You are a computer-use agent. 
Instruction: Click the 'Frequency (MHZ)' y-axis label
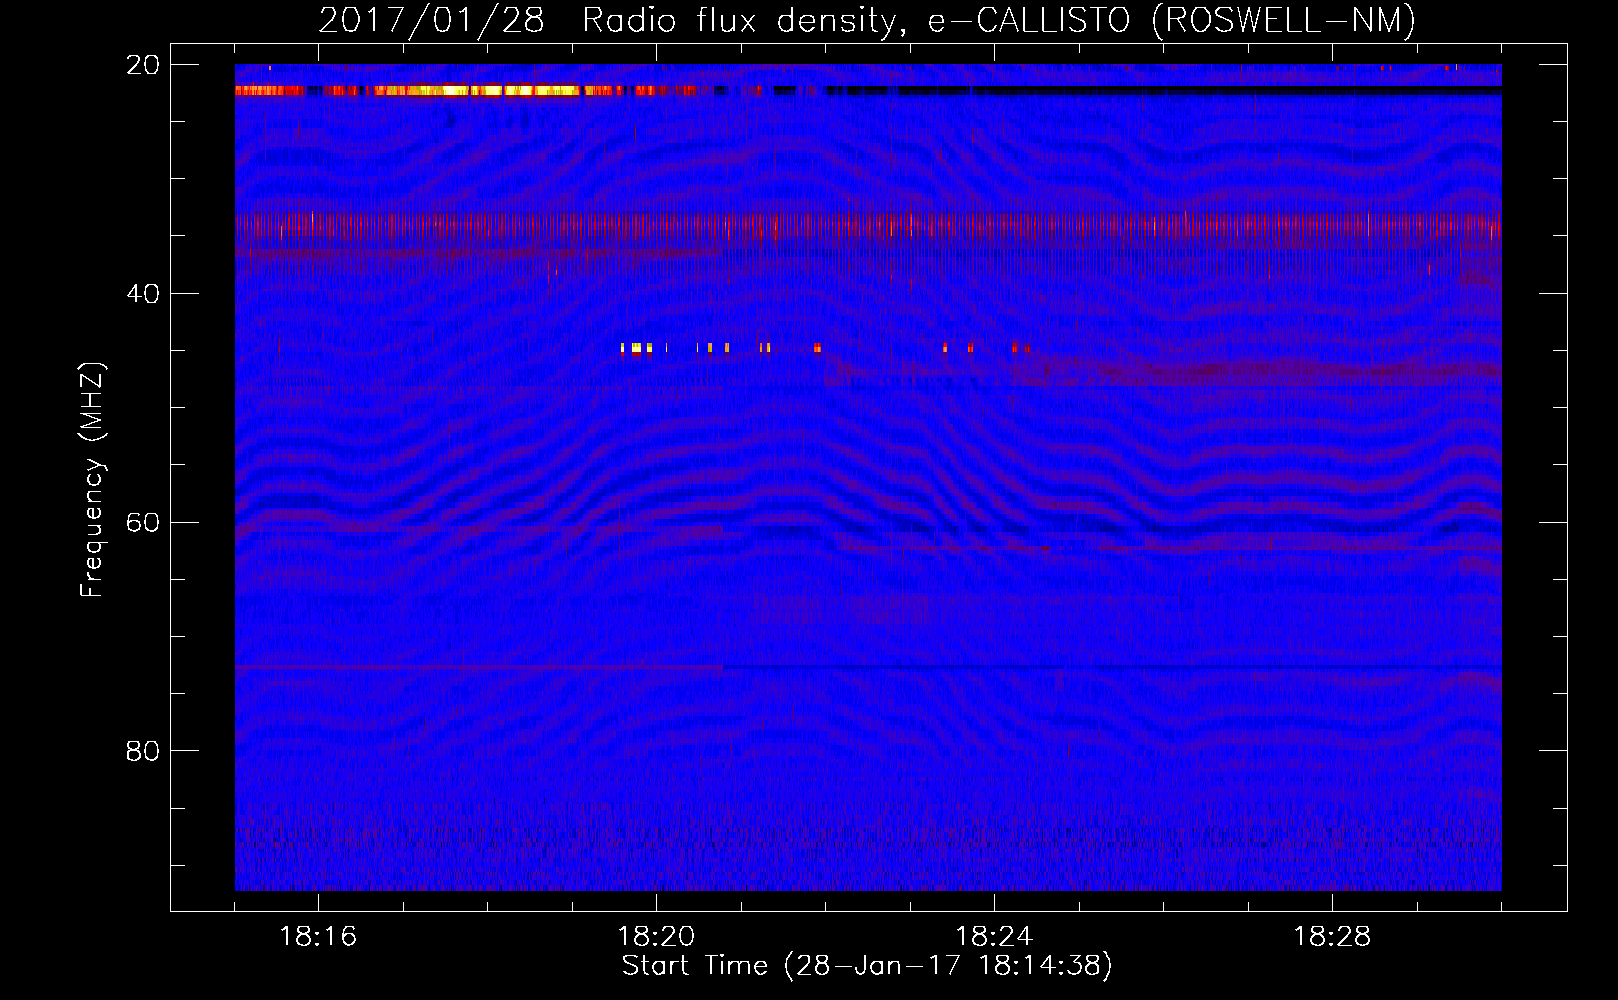tap(92, 480)
